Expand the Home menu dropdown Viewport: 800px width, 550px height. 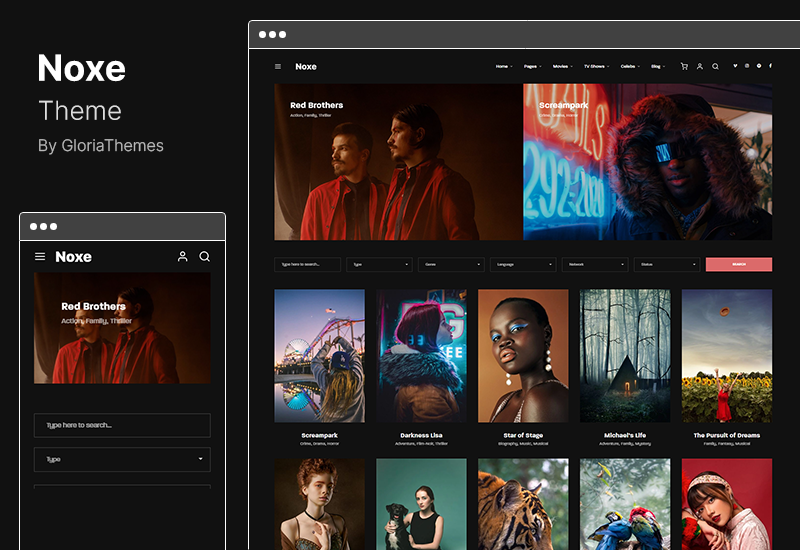pos(504,66)
